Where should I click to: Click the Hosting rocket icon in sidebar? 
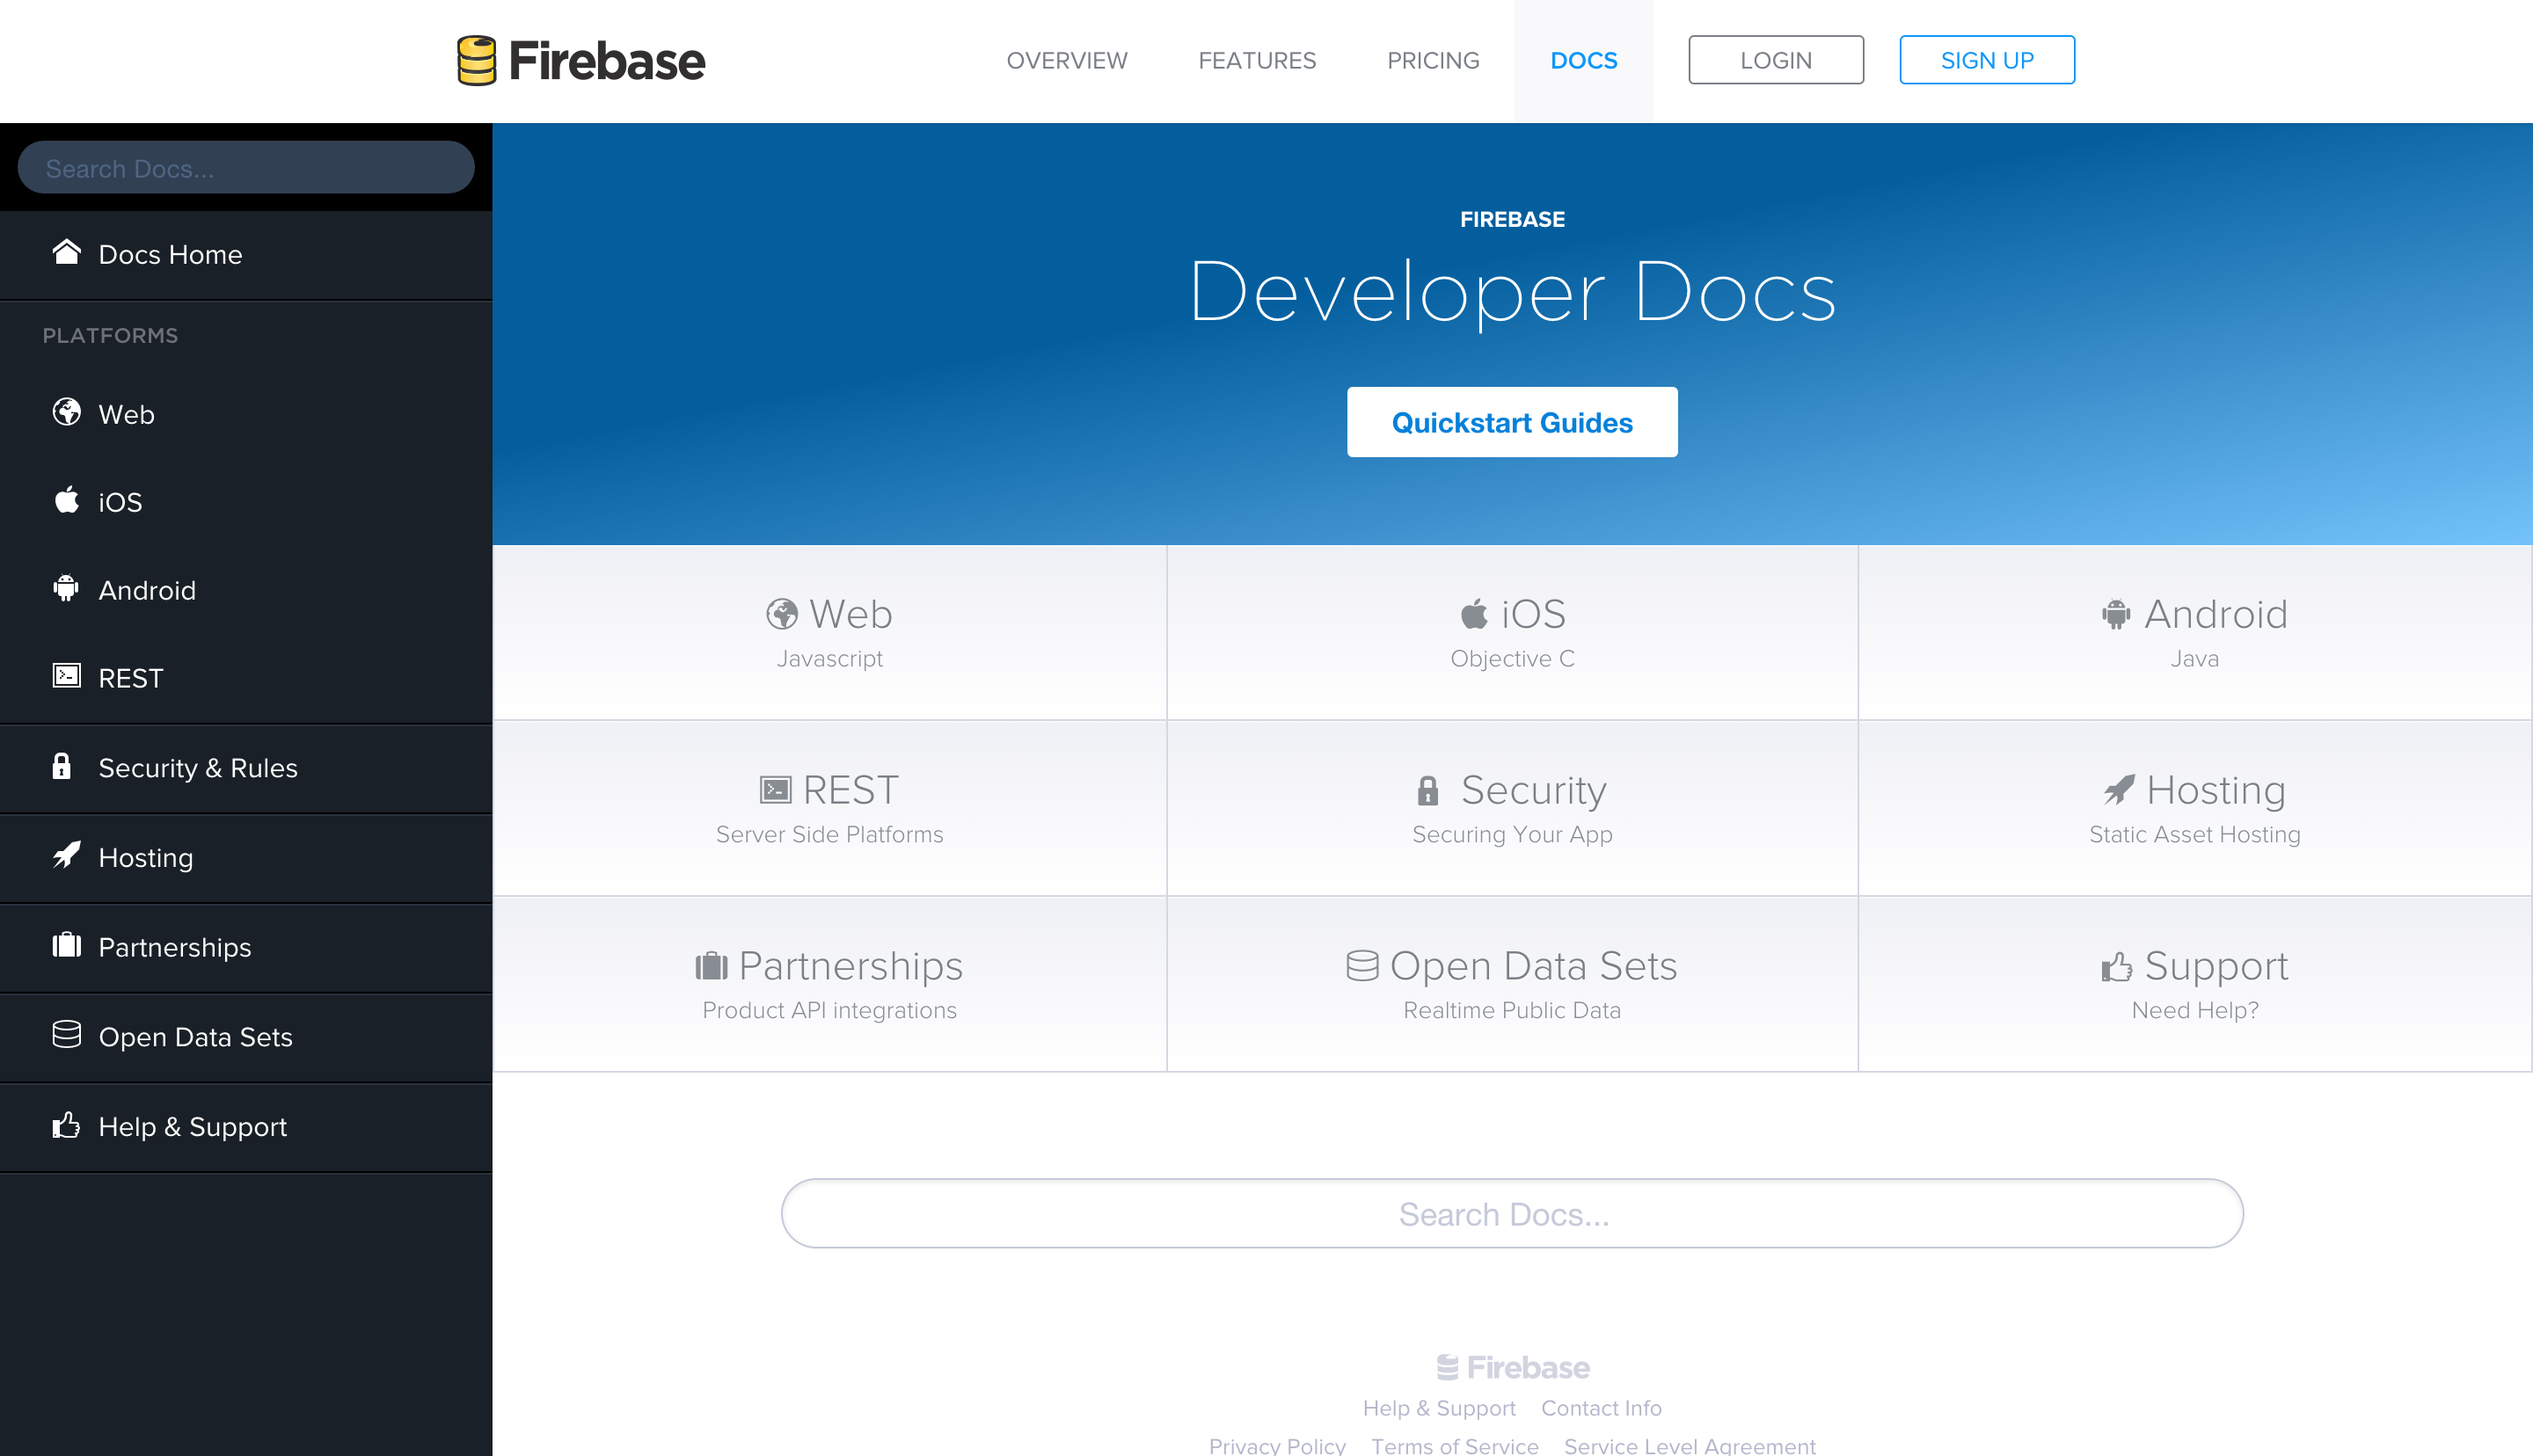click(66, 855)
